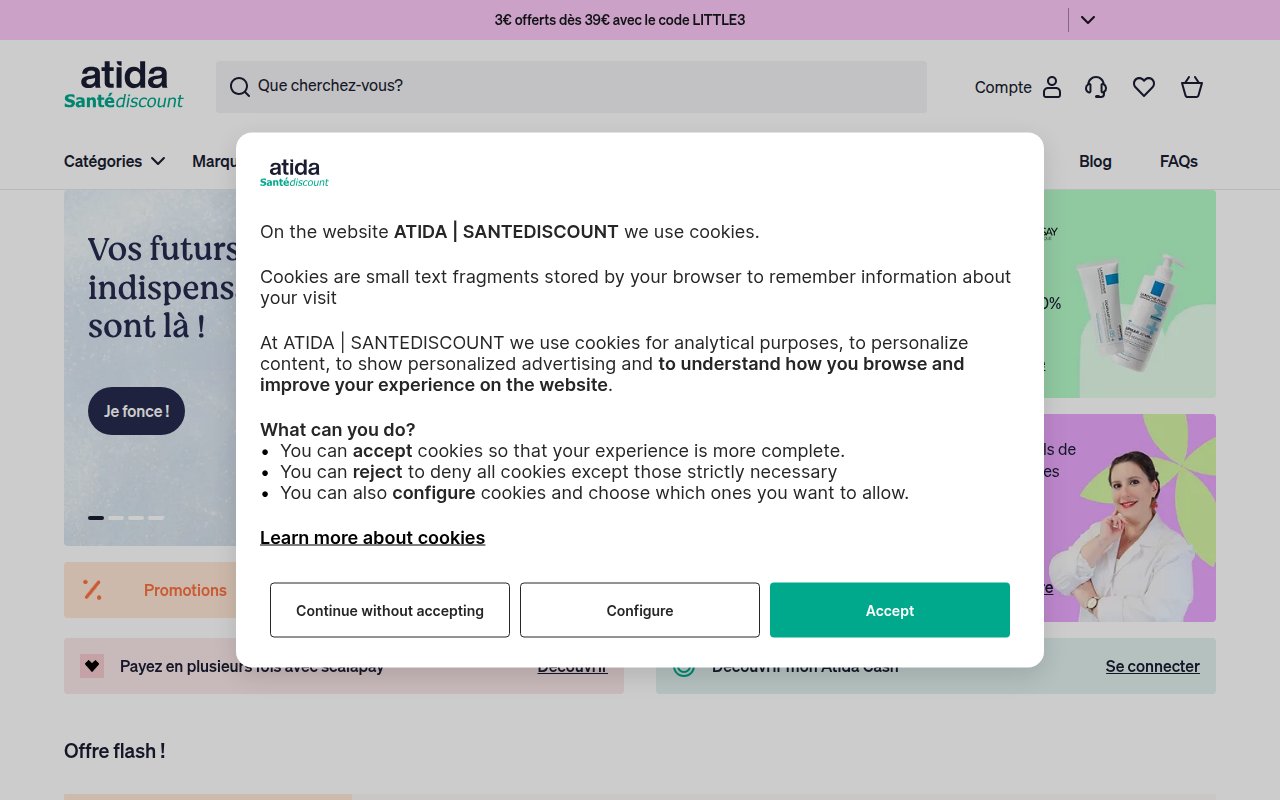View wishlist heart icon

point(1144,87)
